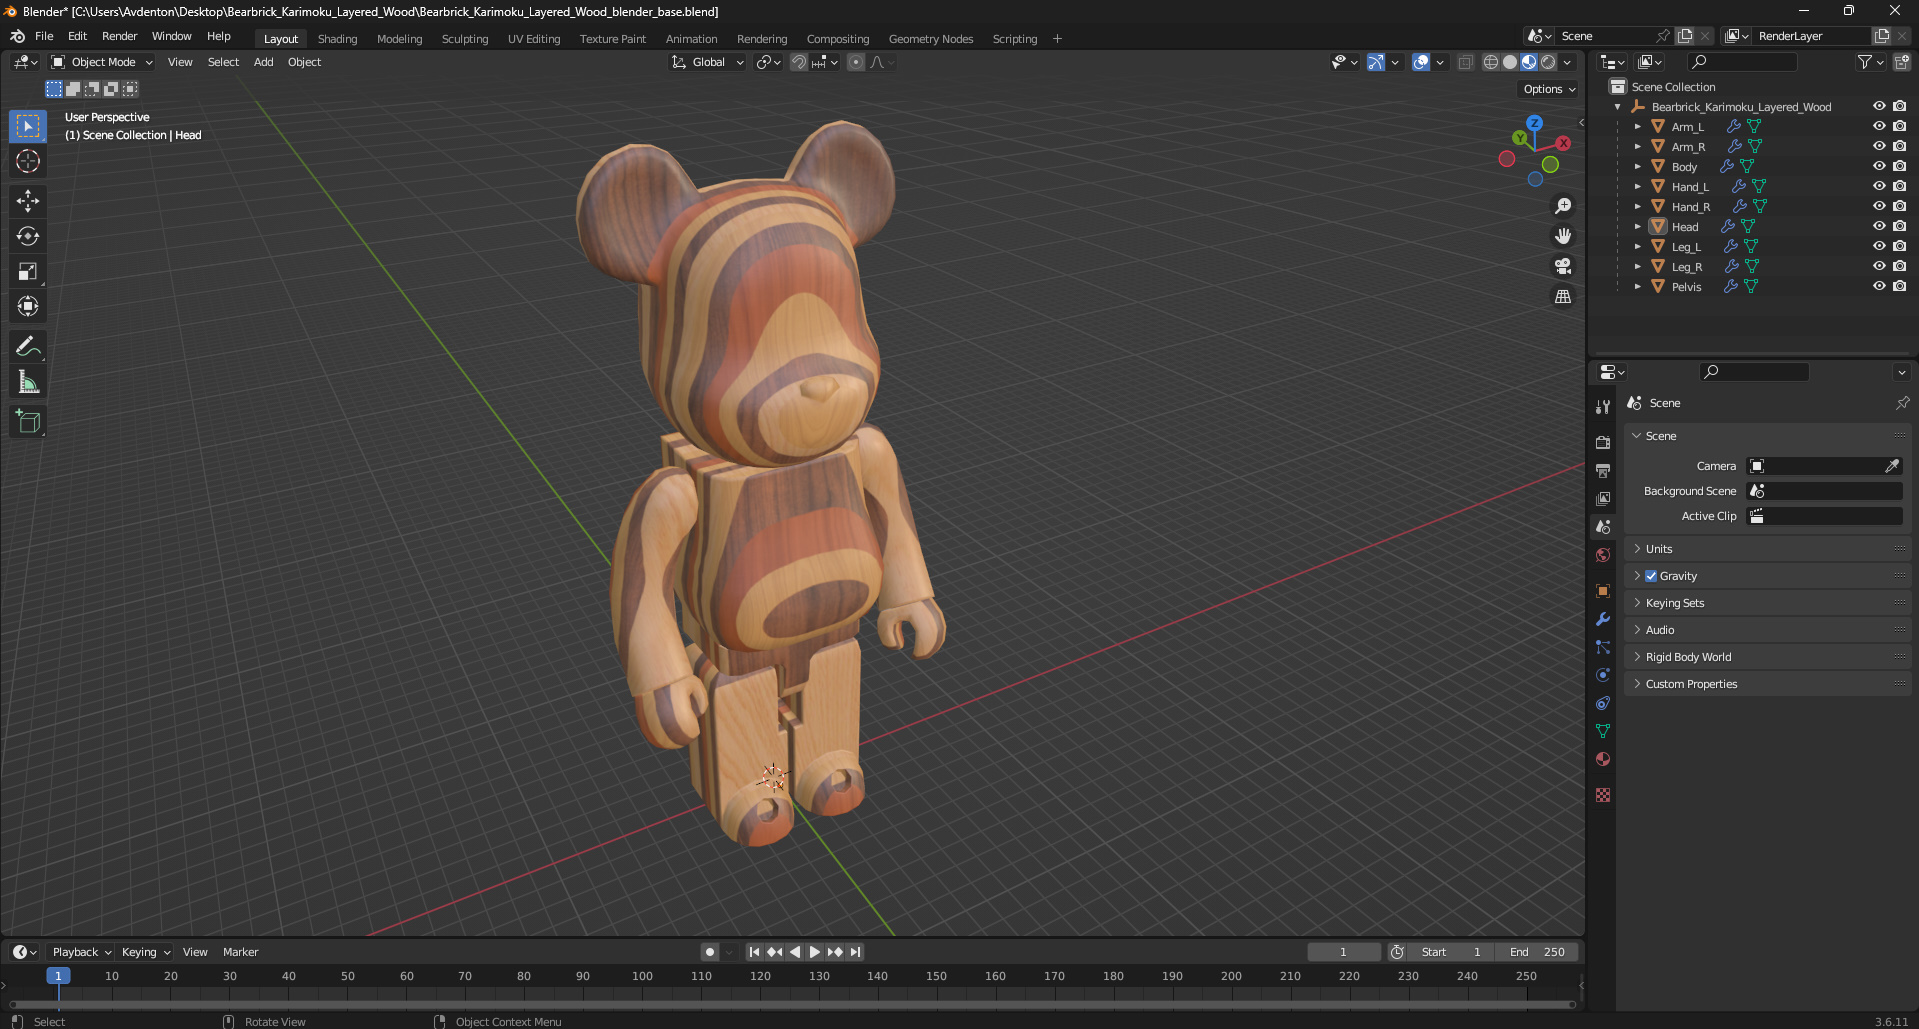Image resolution: width=1919 pixels, height=1029 pixels.
Task: Open the Add menu in viewport header
Action: click(263, 62)
